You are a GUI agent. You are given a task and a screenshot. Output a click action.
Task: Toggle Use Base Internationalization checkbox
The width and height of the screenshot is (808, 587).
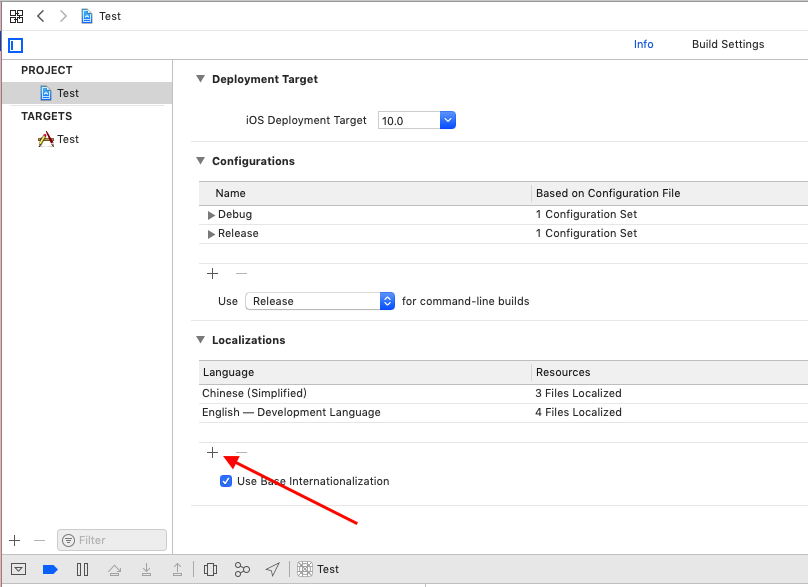[226, 481]
